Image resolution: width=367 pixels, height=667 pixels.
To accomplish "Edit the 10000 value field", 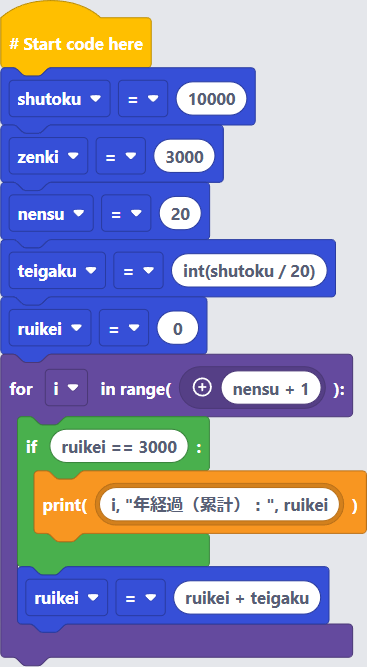I will point(211,99).
